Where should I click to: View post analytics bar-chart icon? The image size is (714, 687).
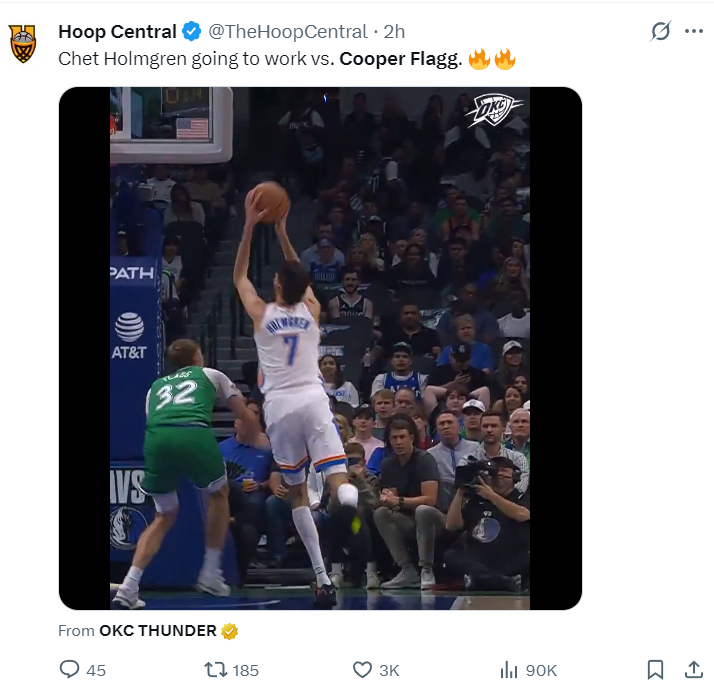tap(509, 669)
